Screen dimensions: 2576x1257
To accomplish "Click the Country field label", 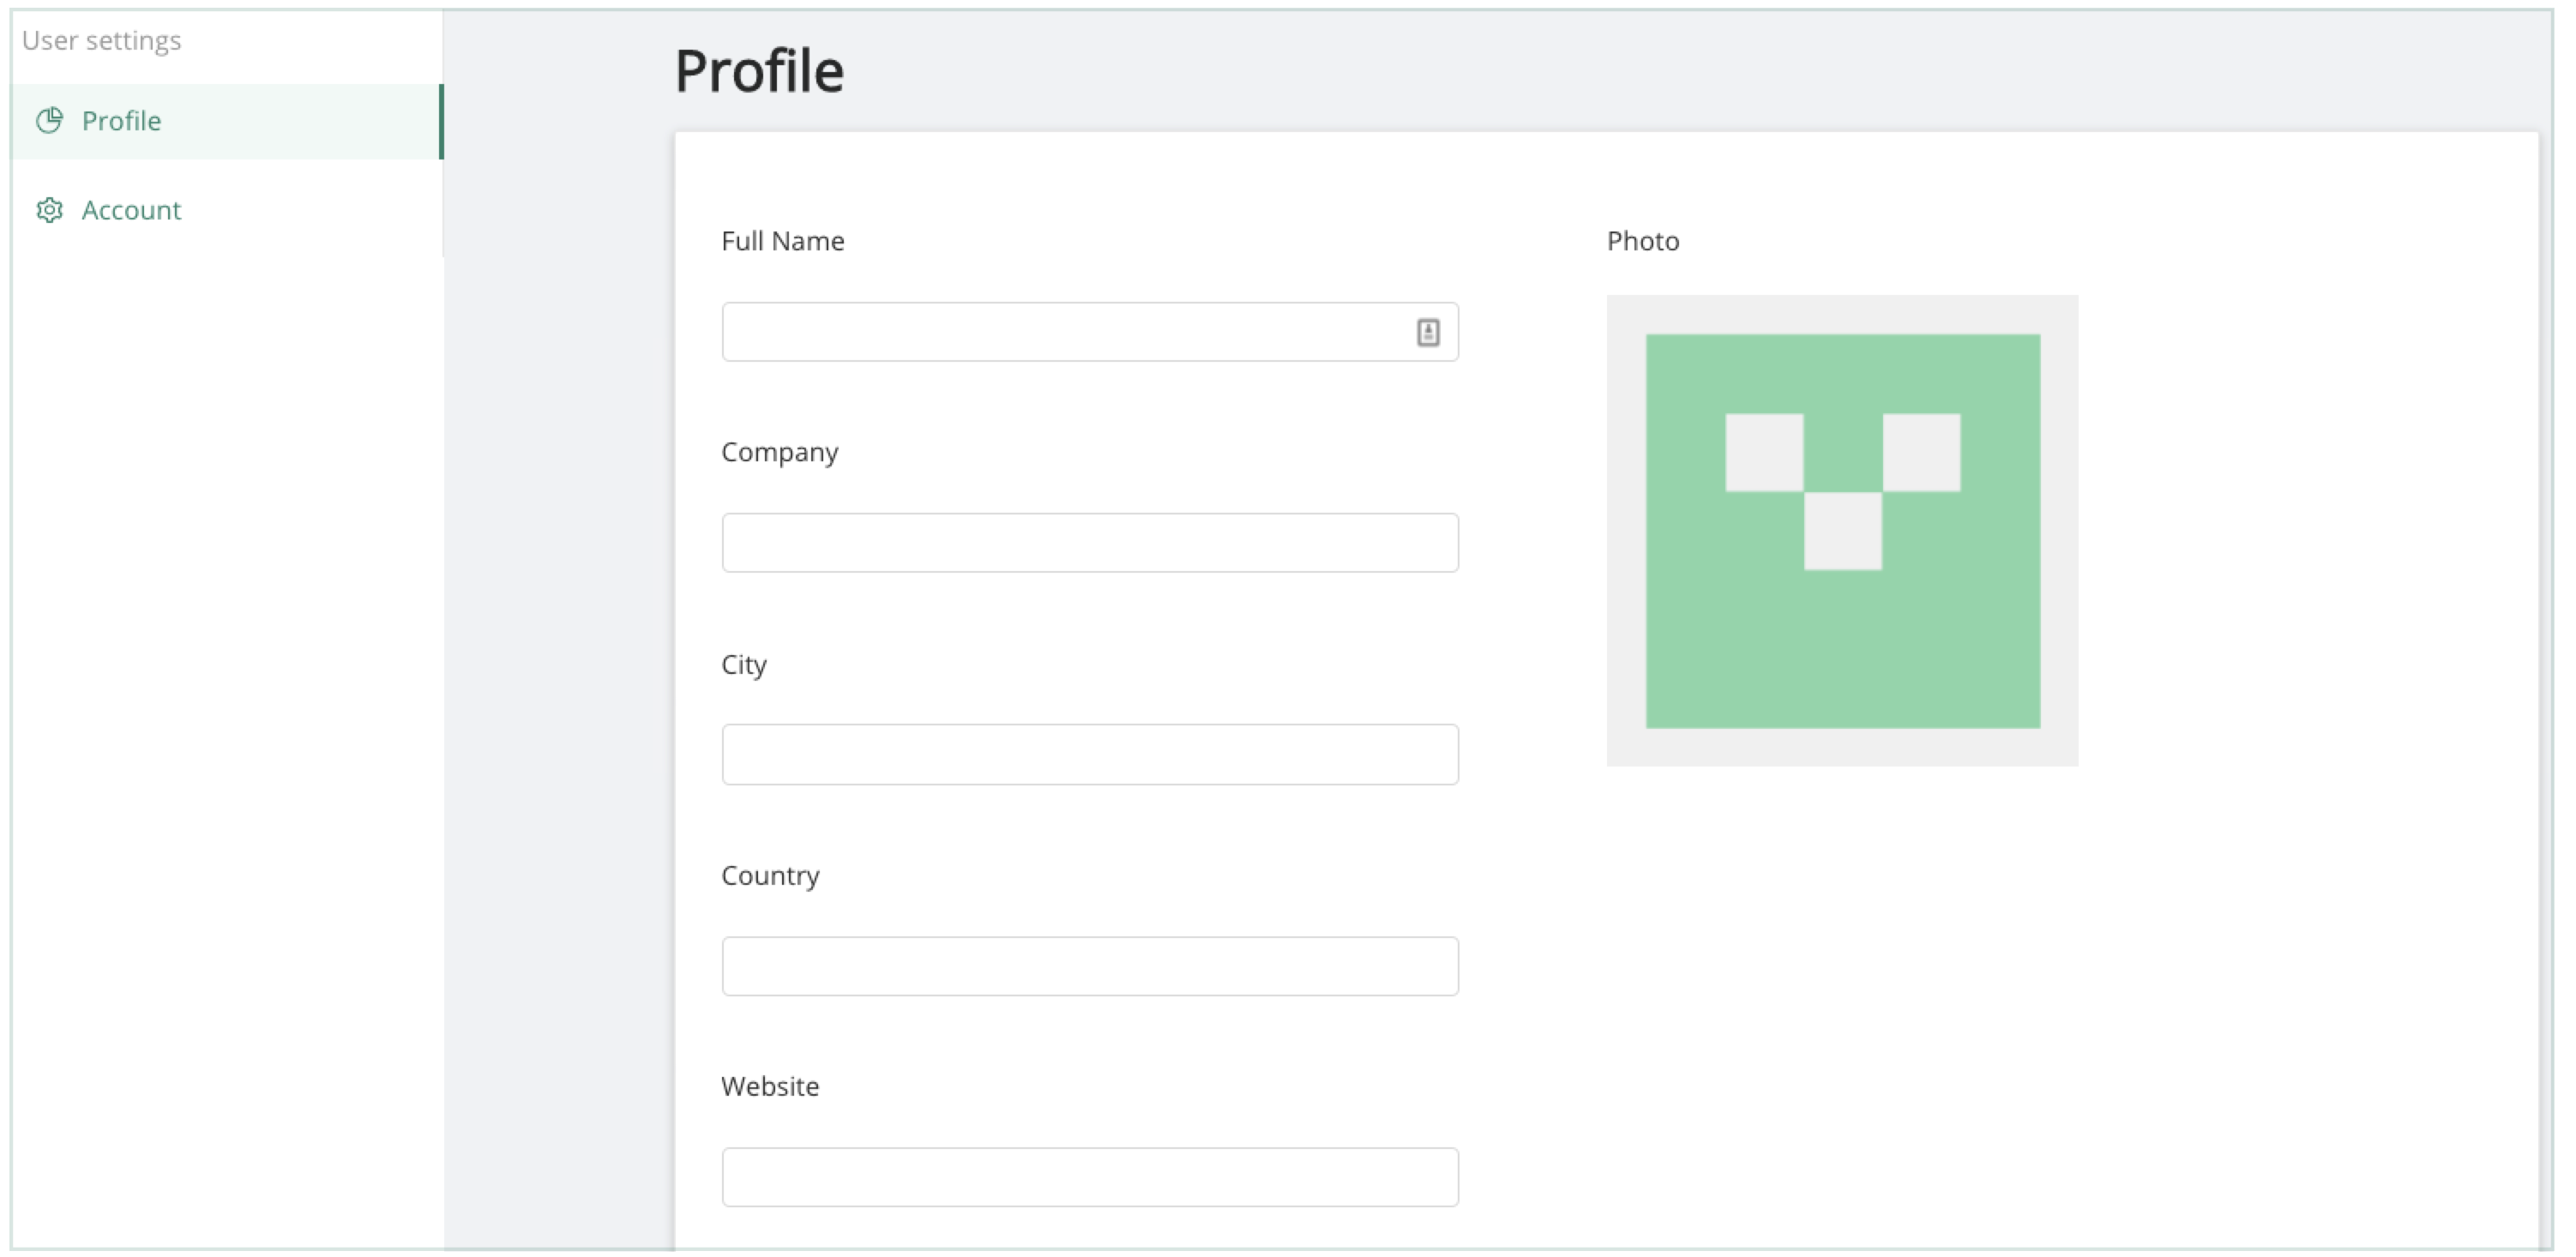I will tap(770, 875).
